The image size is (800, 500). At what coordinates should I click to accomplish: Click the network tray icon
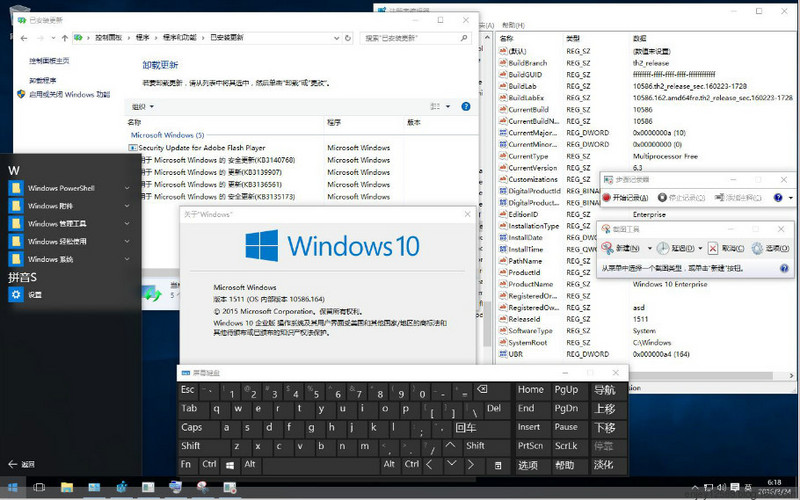click(709, 487)
